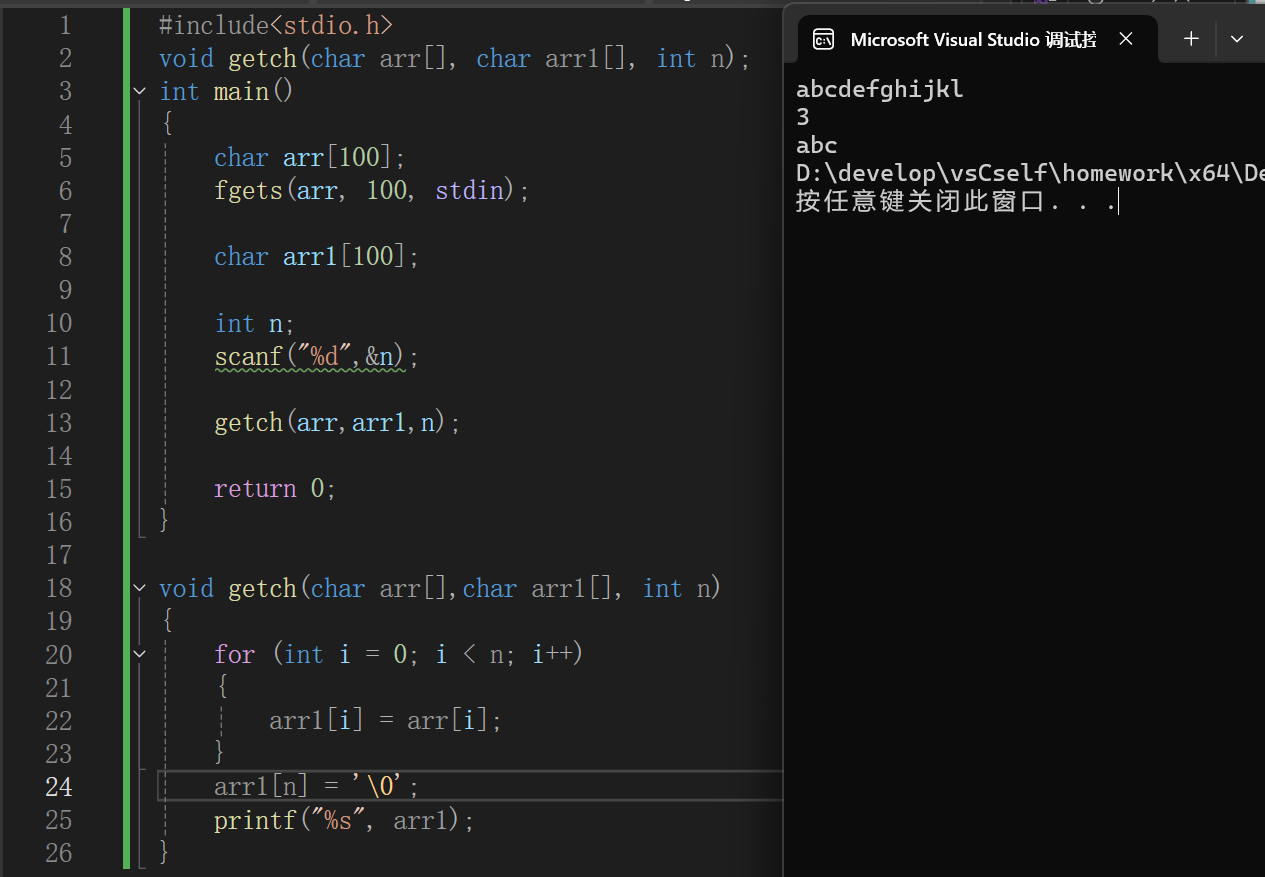This screenshot has height=877, width=1265.
Task: Click the getch(arr,arr1,n) call on line 13
Action: click(x=338, y=422)
